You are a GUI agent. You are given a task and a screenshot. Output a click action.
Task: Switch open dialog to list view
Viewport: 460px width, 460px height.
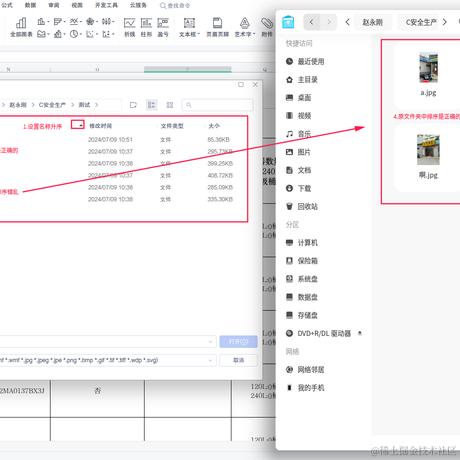pos(152,105)
